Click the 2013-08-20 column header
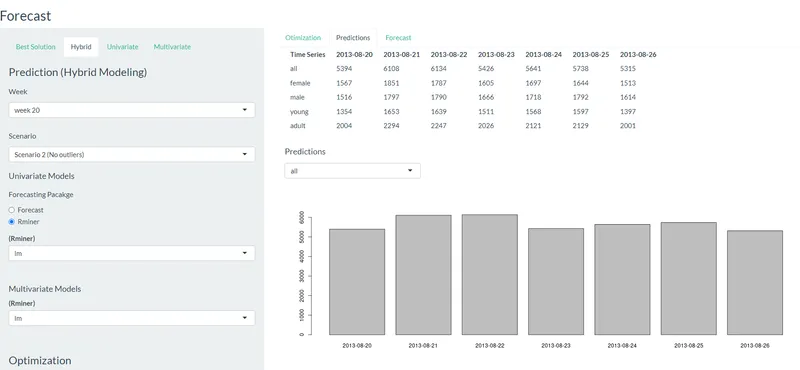The width and height of the screenshot is (800, 370). point(355,55)
